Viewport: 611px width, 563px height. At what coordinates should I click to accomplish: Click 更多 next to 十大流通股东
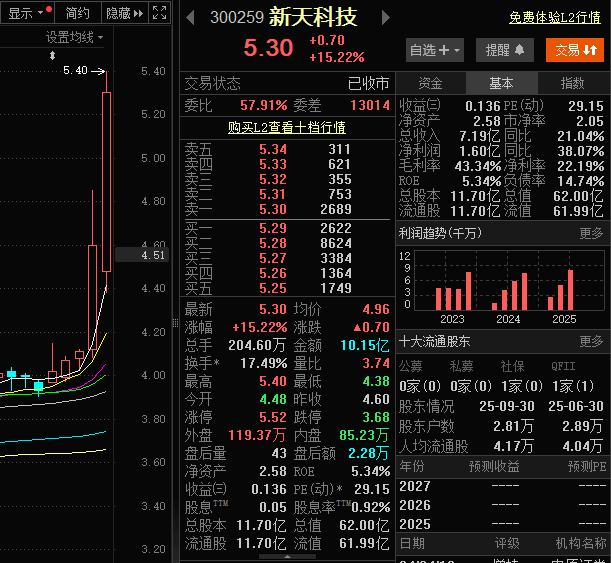(x=591, y=341)
